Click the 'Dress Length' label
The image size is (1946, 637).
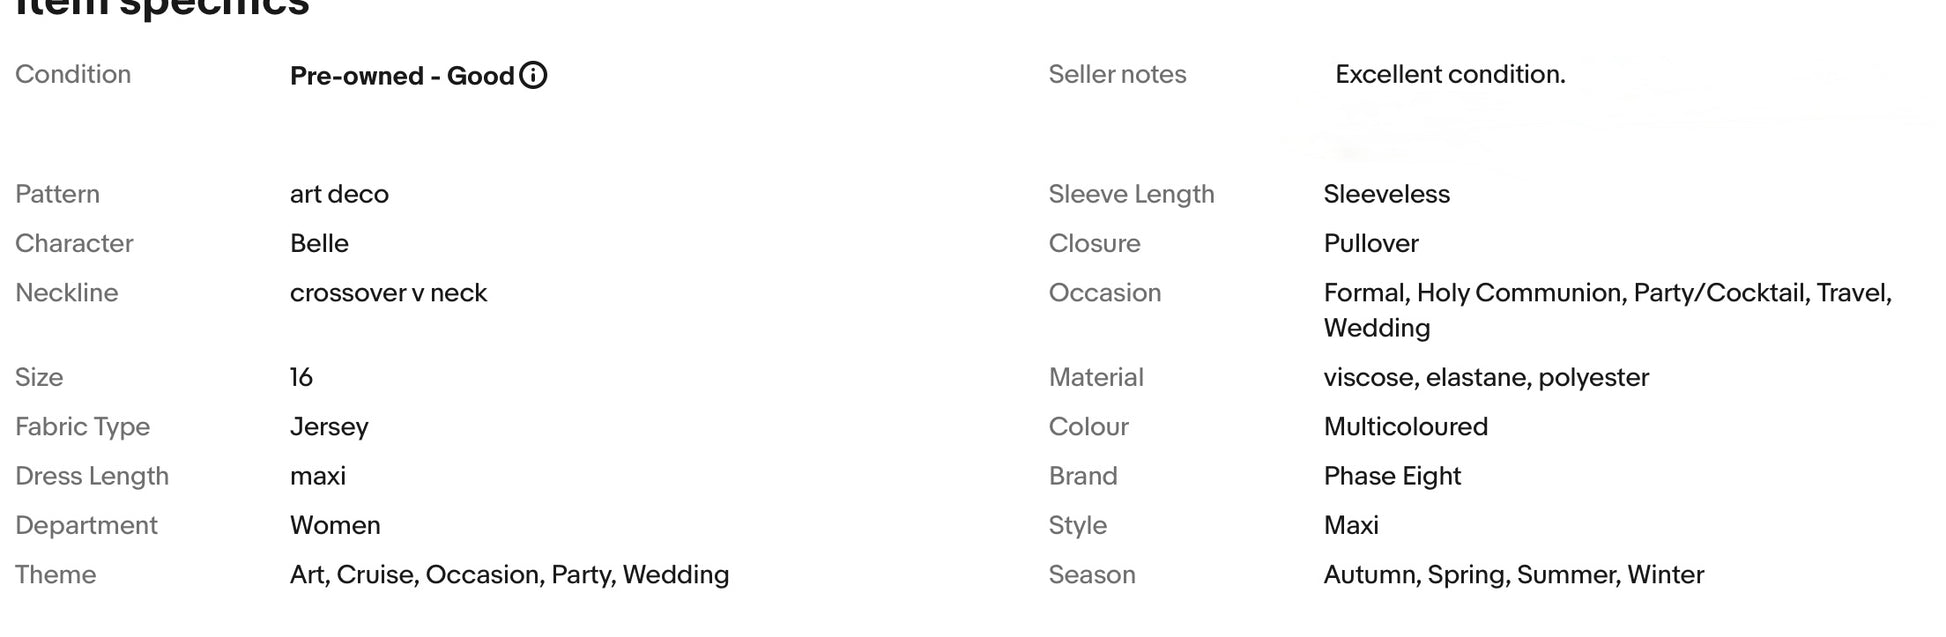[92, 476]
